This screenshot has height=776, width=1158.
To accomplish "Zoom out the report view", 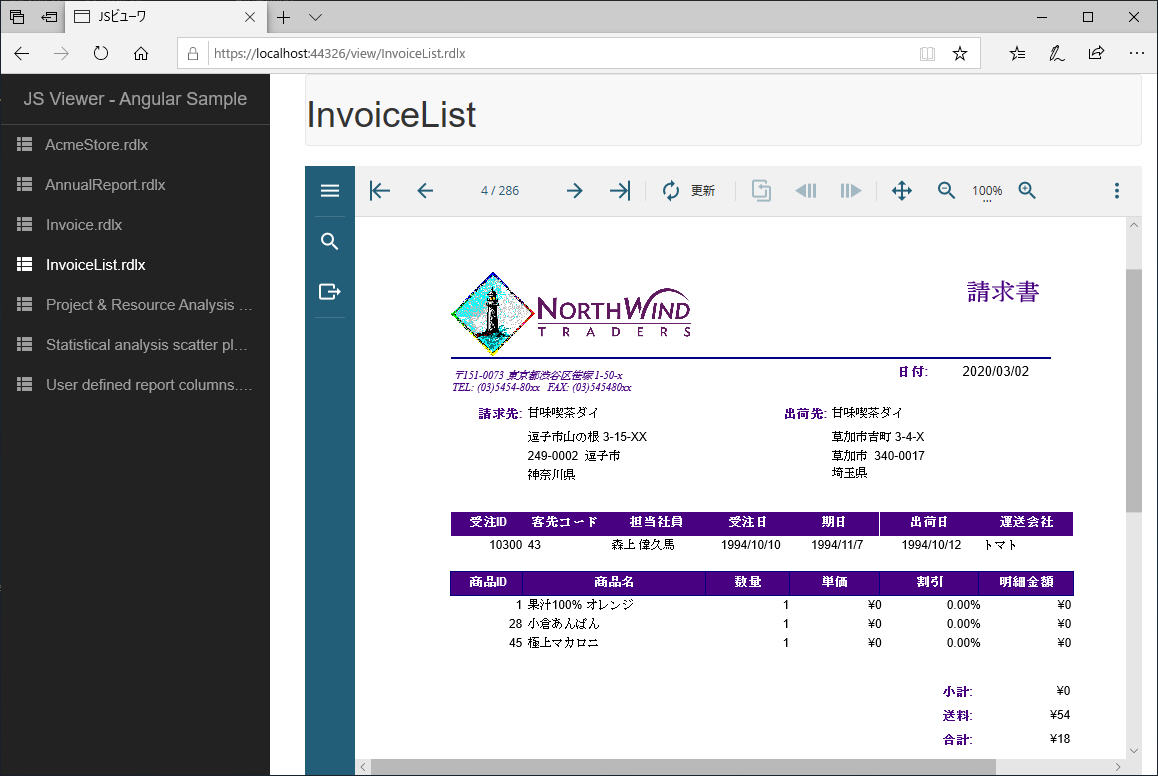I will click(946, 191).
